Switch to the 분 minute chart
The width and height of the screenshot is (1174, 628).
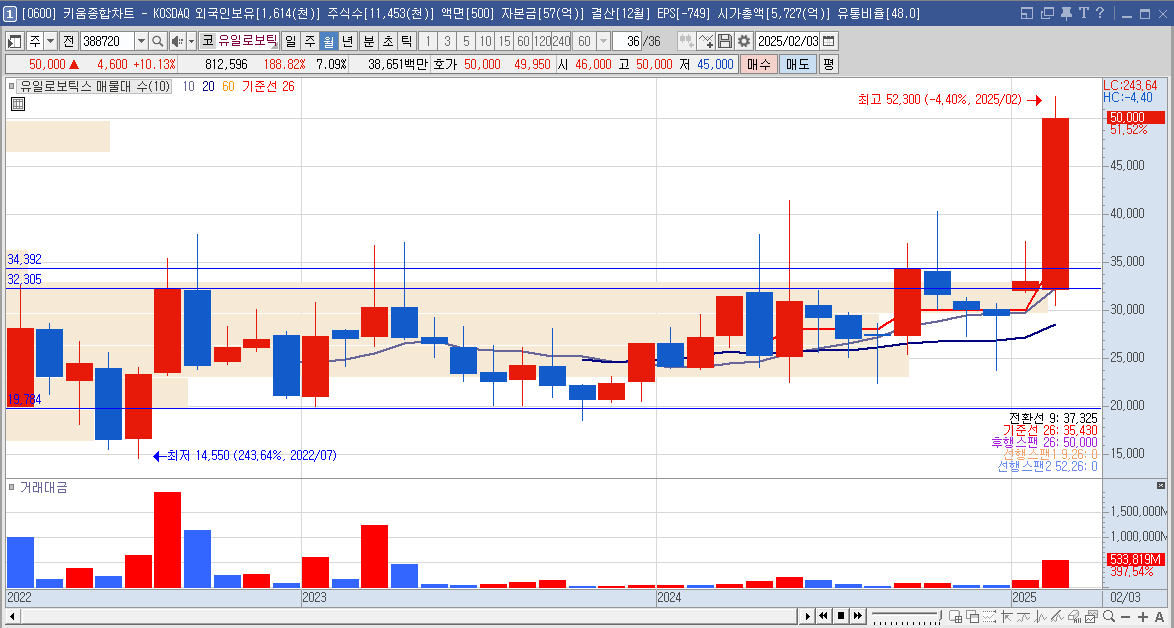click(368, 41)
